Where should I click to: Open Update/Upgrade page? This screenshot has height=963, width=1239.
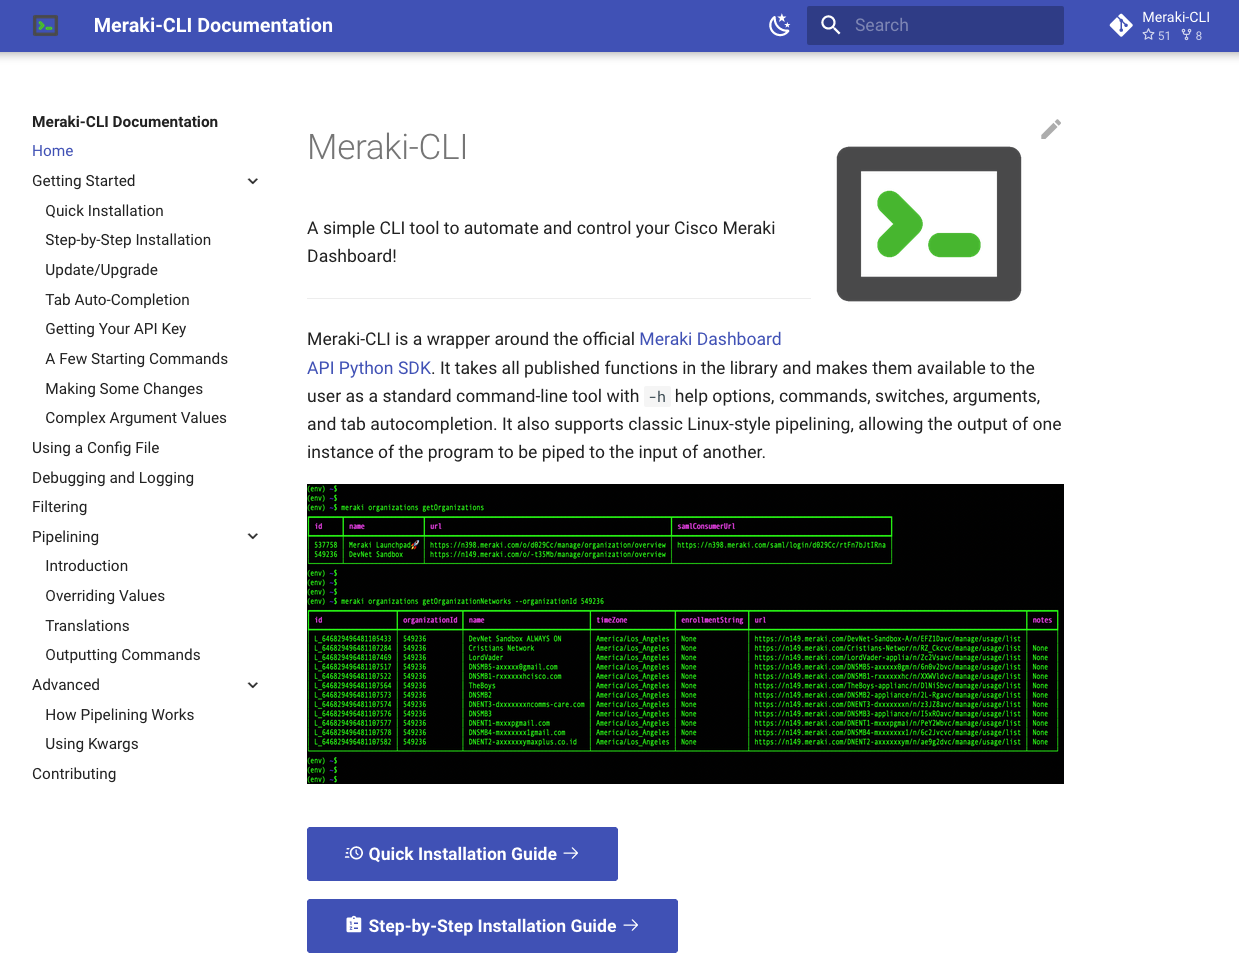[101, 270]
